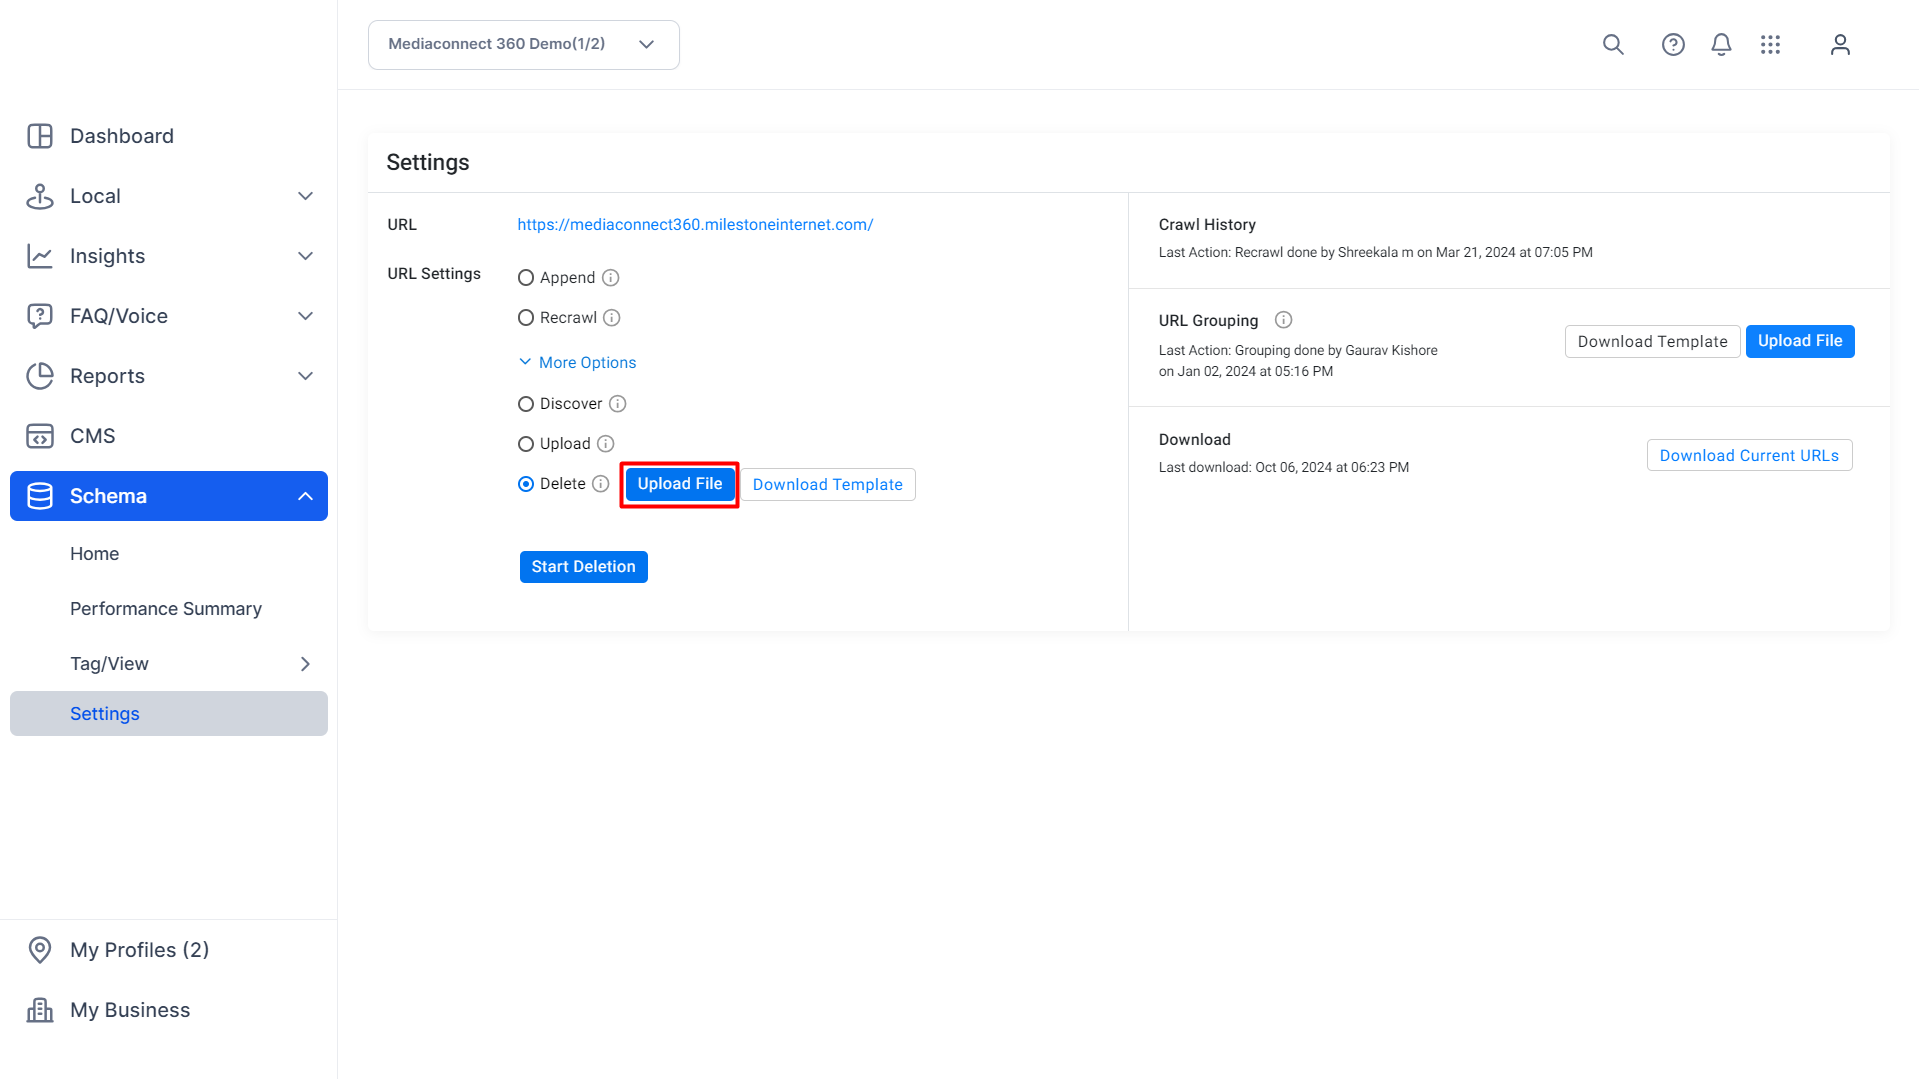Click the FAQ/Voice chat question icon

40,316
